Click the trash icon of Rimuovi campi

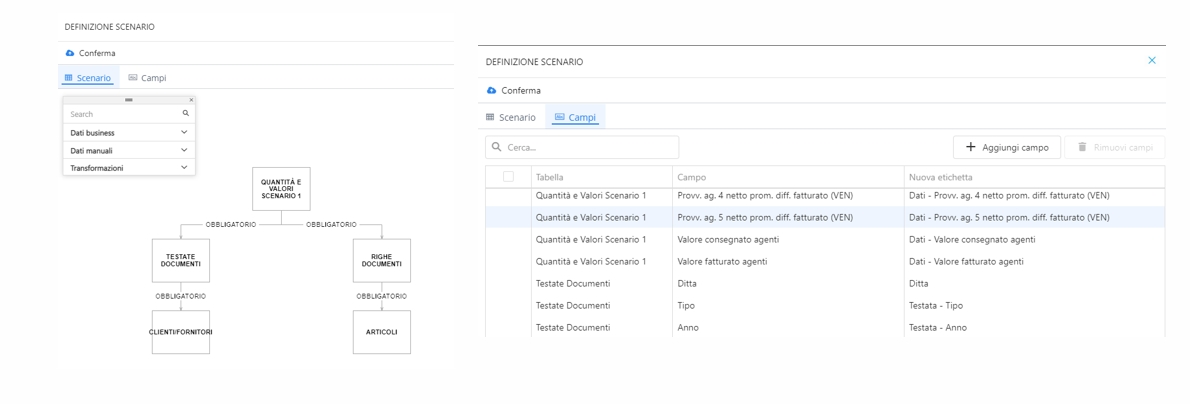coord(1081,147)
